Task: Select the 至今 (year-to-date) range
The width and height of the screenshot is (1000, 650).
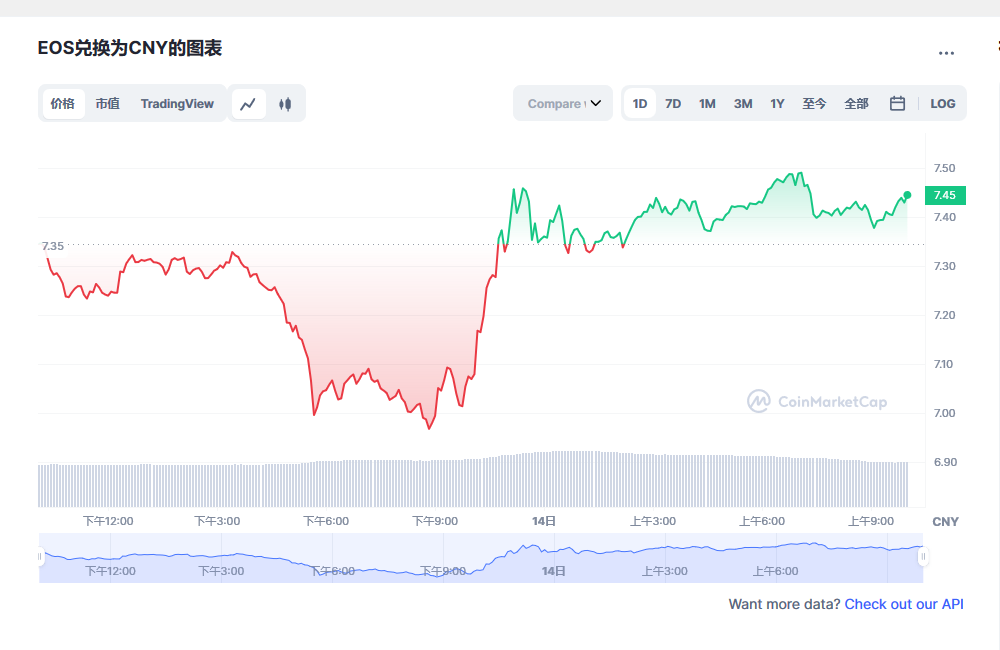Action: [815, 103]
